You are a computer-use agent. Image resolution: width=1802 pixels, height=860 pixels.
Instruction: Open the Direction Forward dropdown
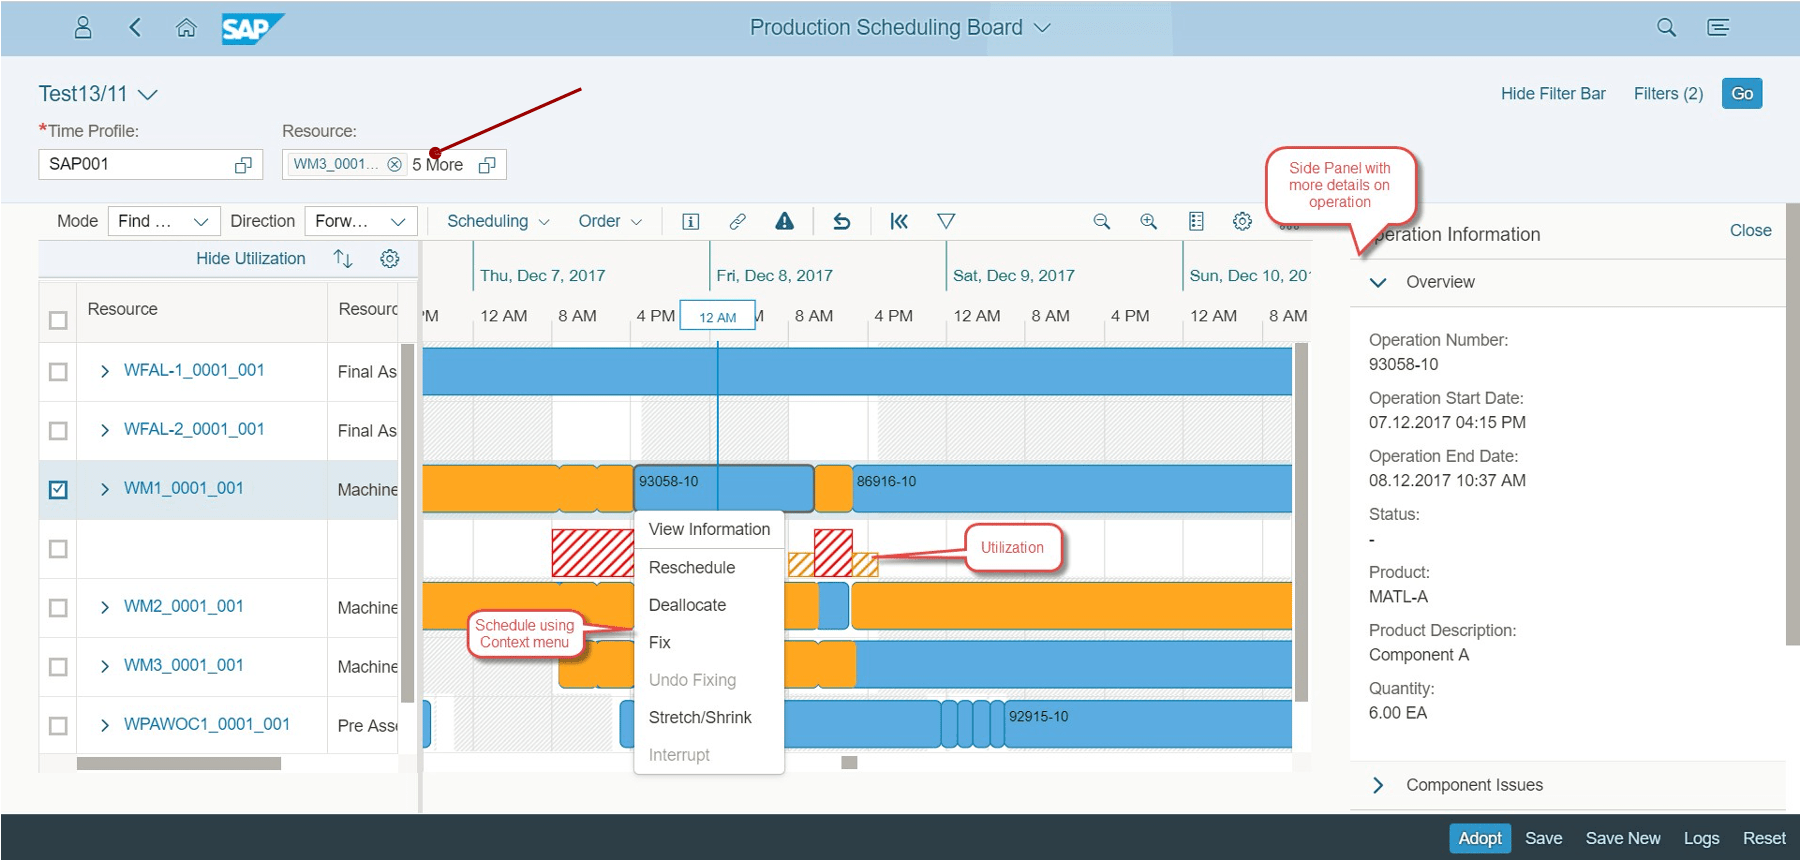361,221
